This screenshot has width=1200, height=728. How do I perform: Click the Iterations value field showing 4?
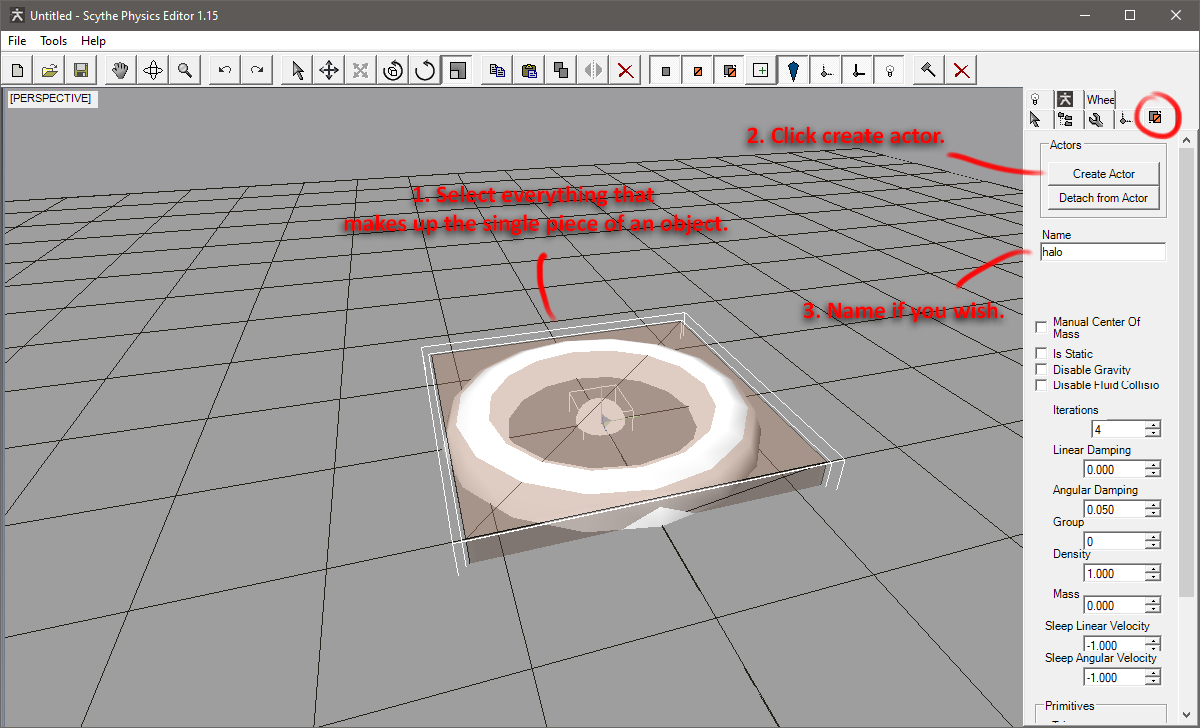pos(1118,429)
